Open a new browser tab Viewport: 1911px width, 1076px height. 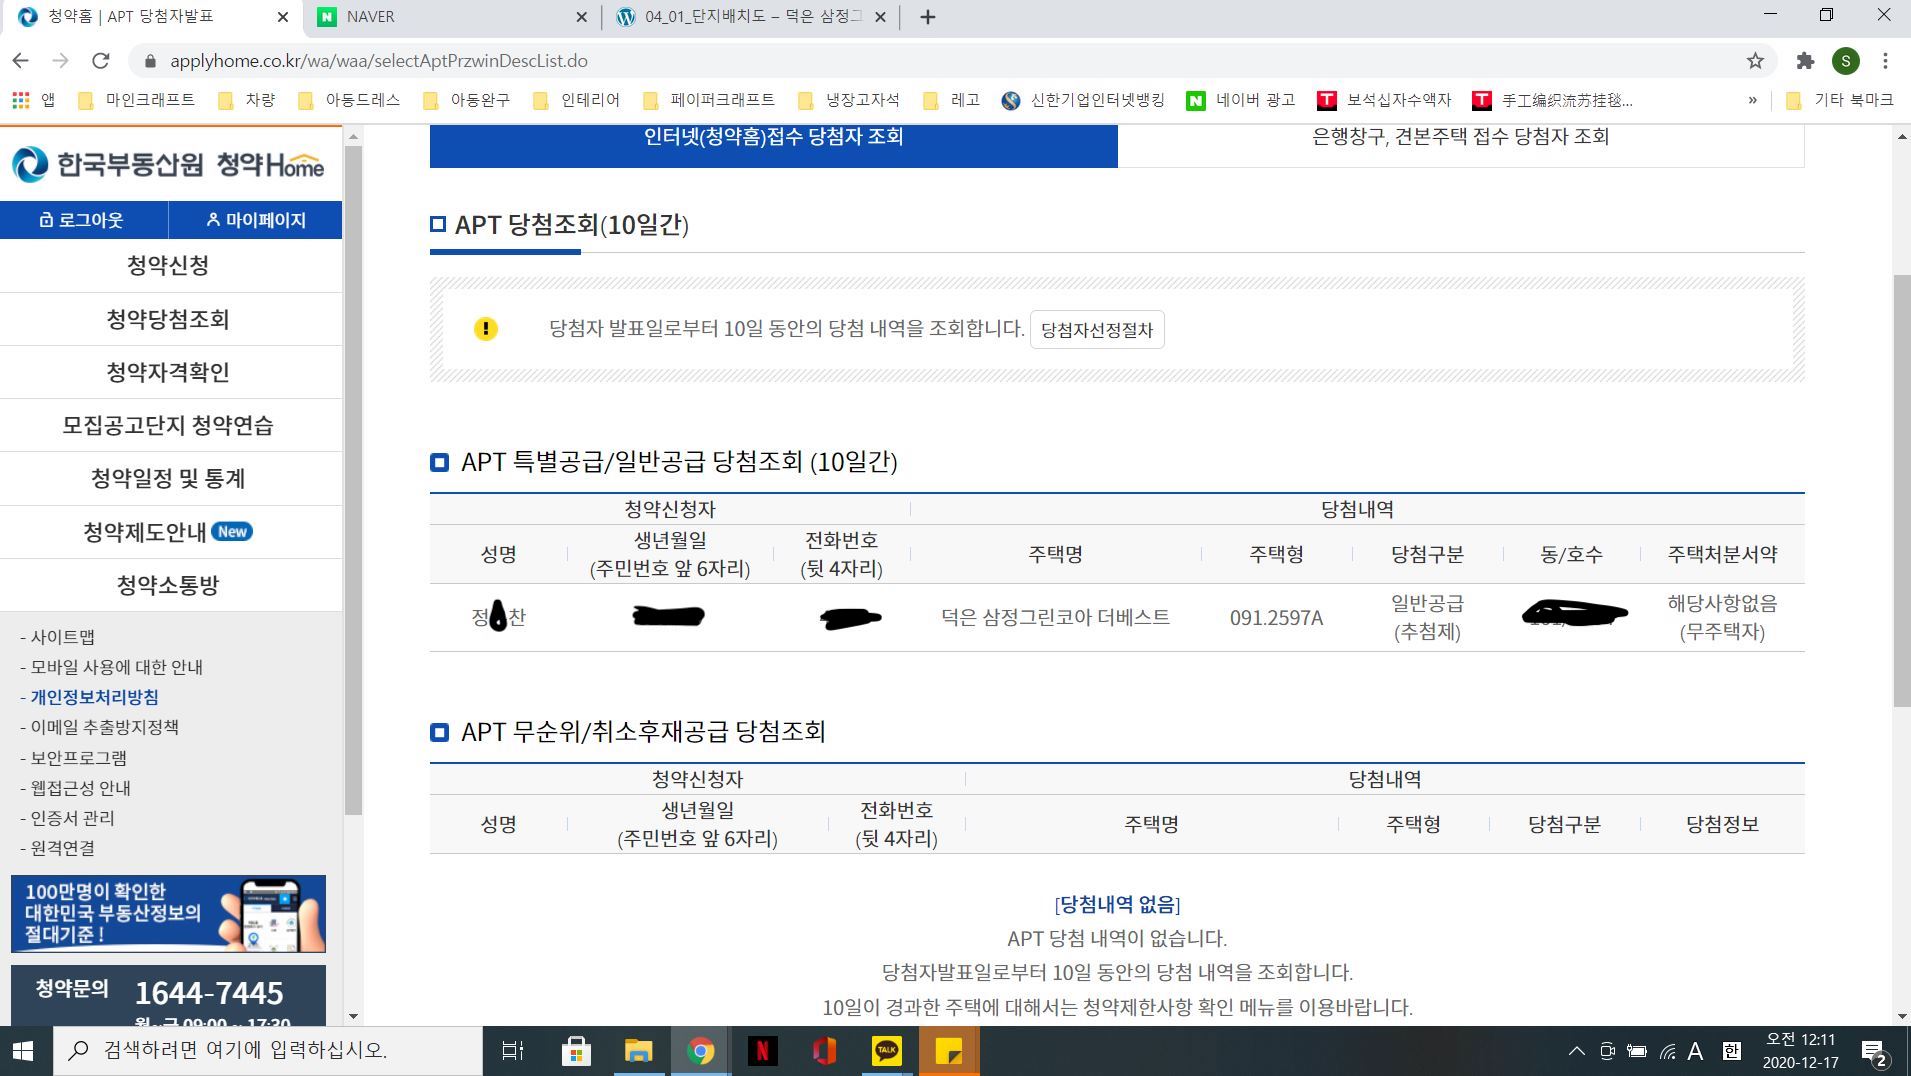927,17
